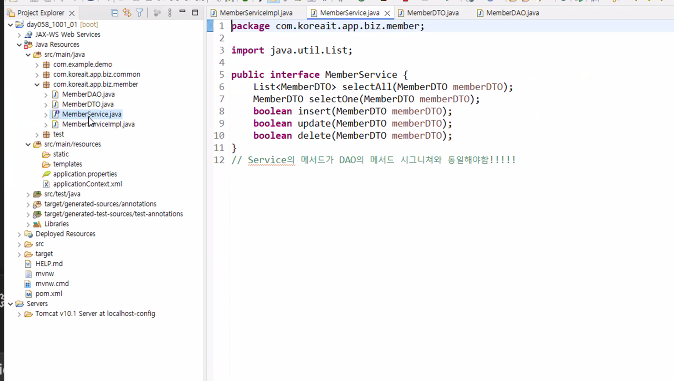This screenshot has width=674, height=381.
Task: Click the day058_1001_01 project icon
Action: [19, 25]
